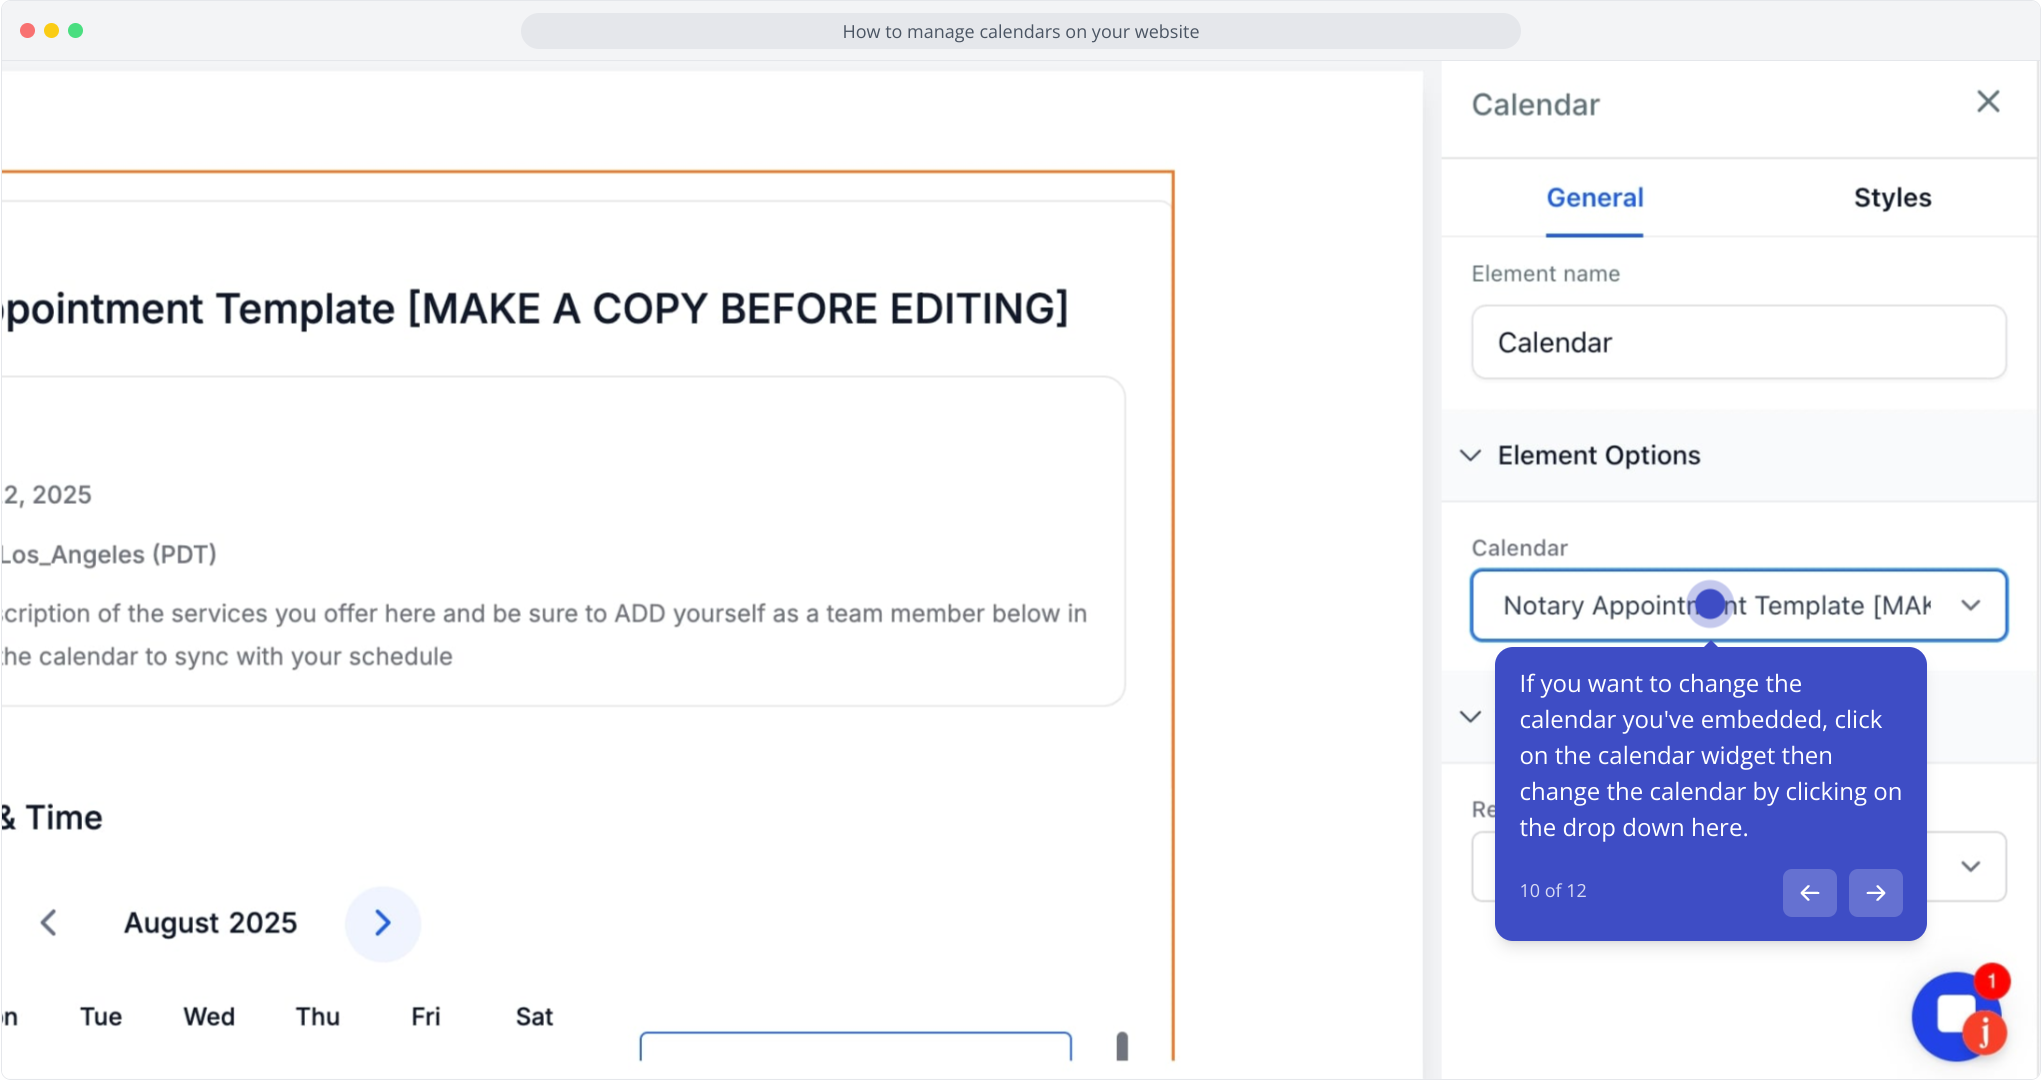Click the macOS red close button
Viewport: 2042px width, 1080px height.
(x=27, y=30)
